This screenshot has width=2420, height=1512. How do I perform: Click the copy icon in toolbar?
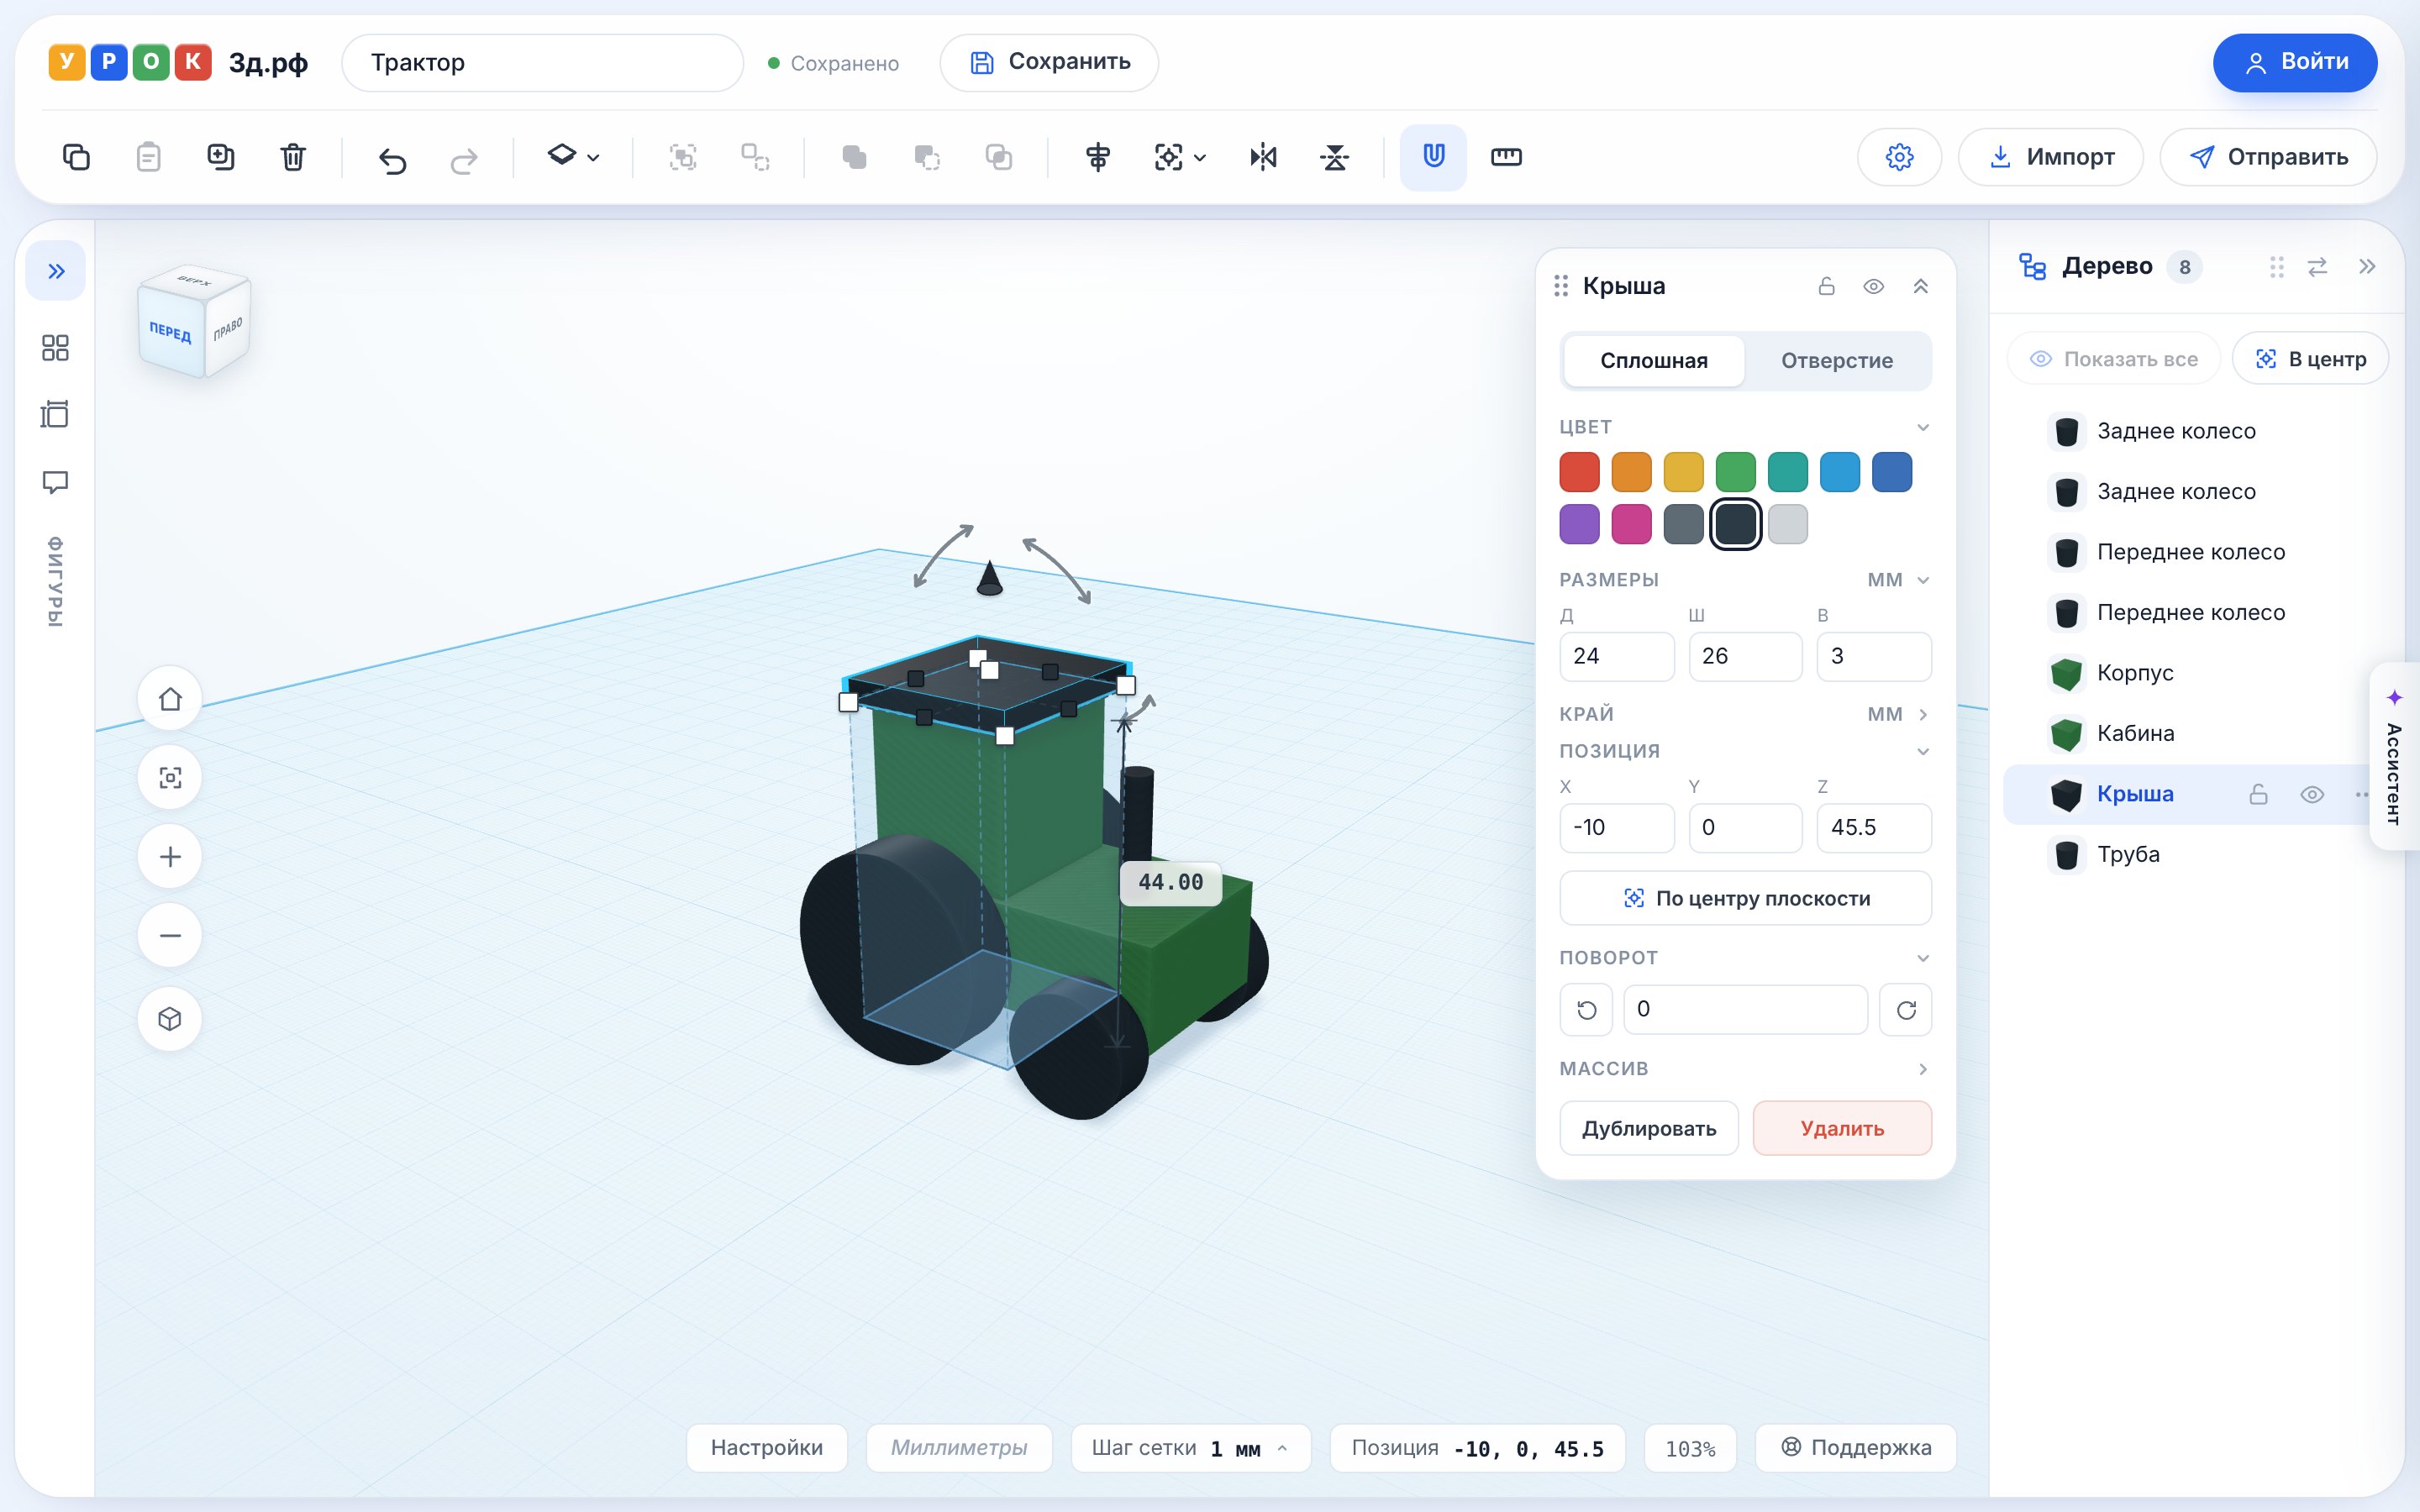76,157
